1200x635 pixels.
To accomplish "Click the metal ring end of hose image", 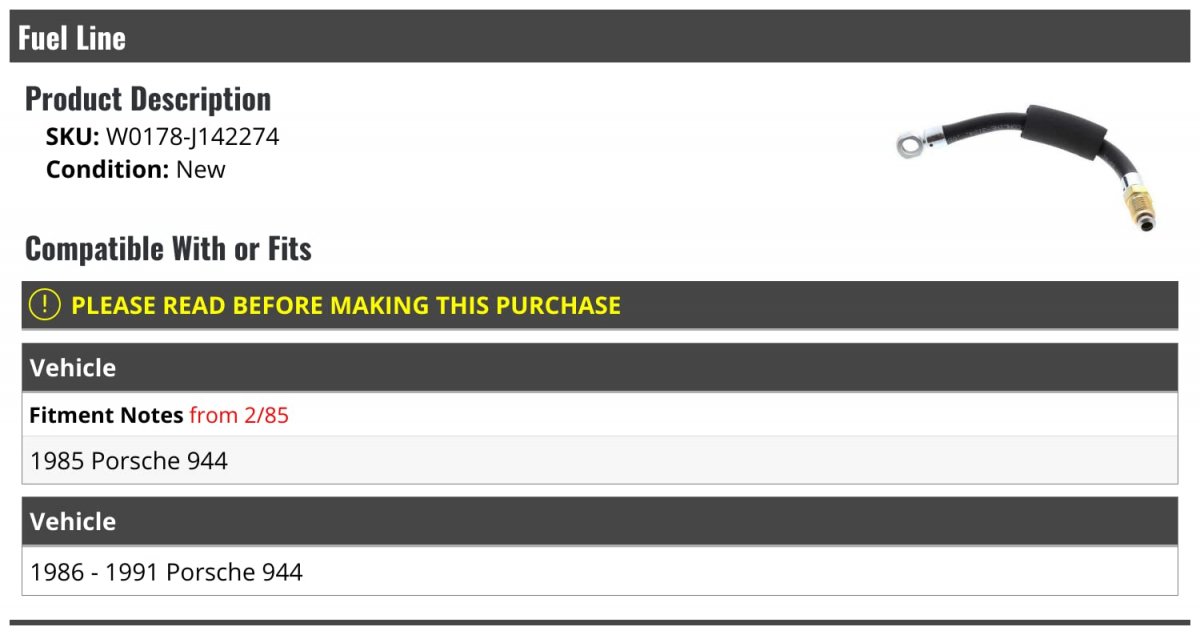I will 911,146.
